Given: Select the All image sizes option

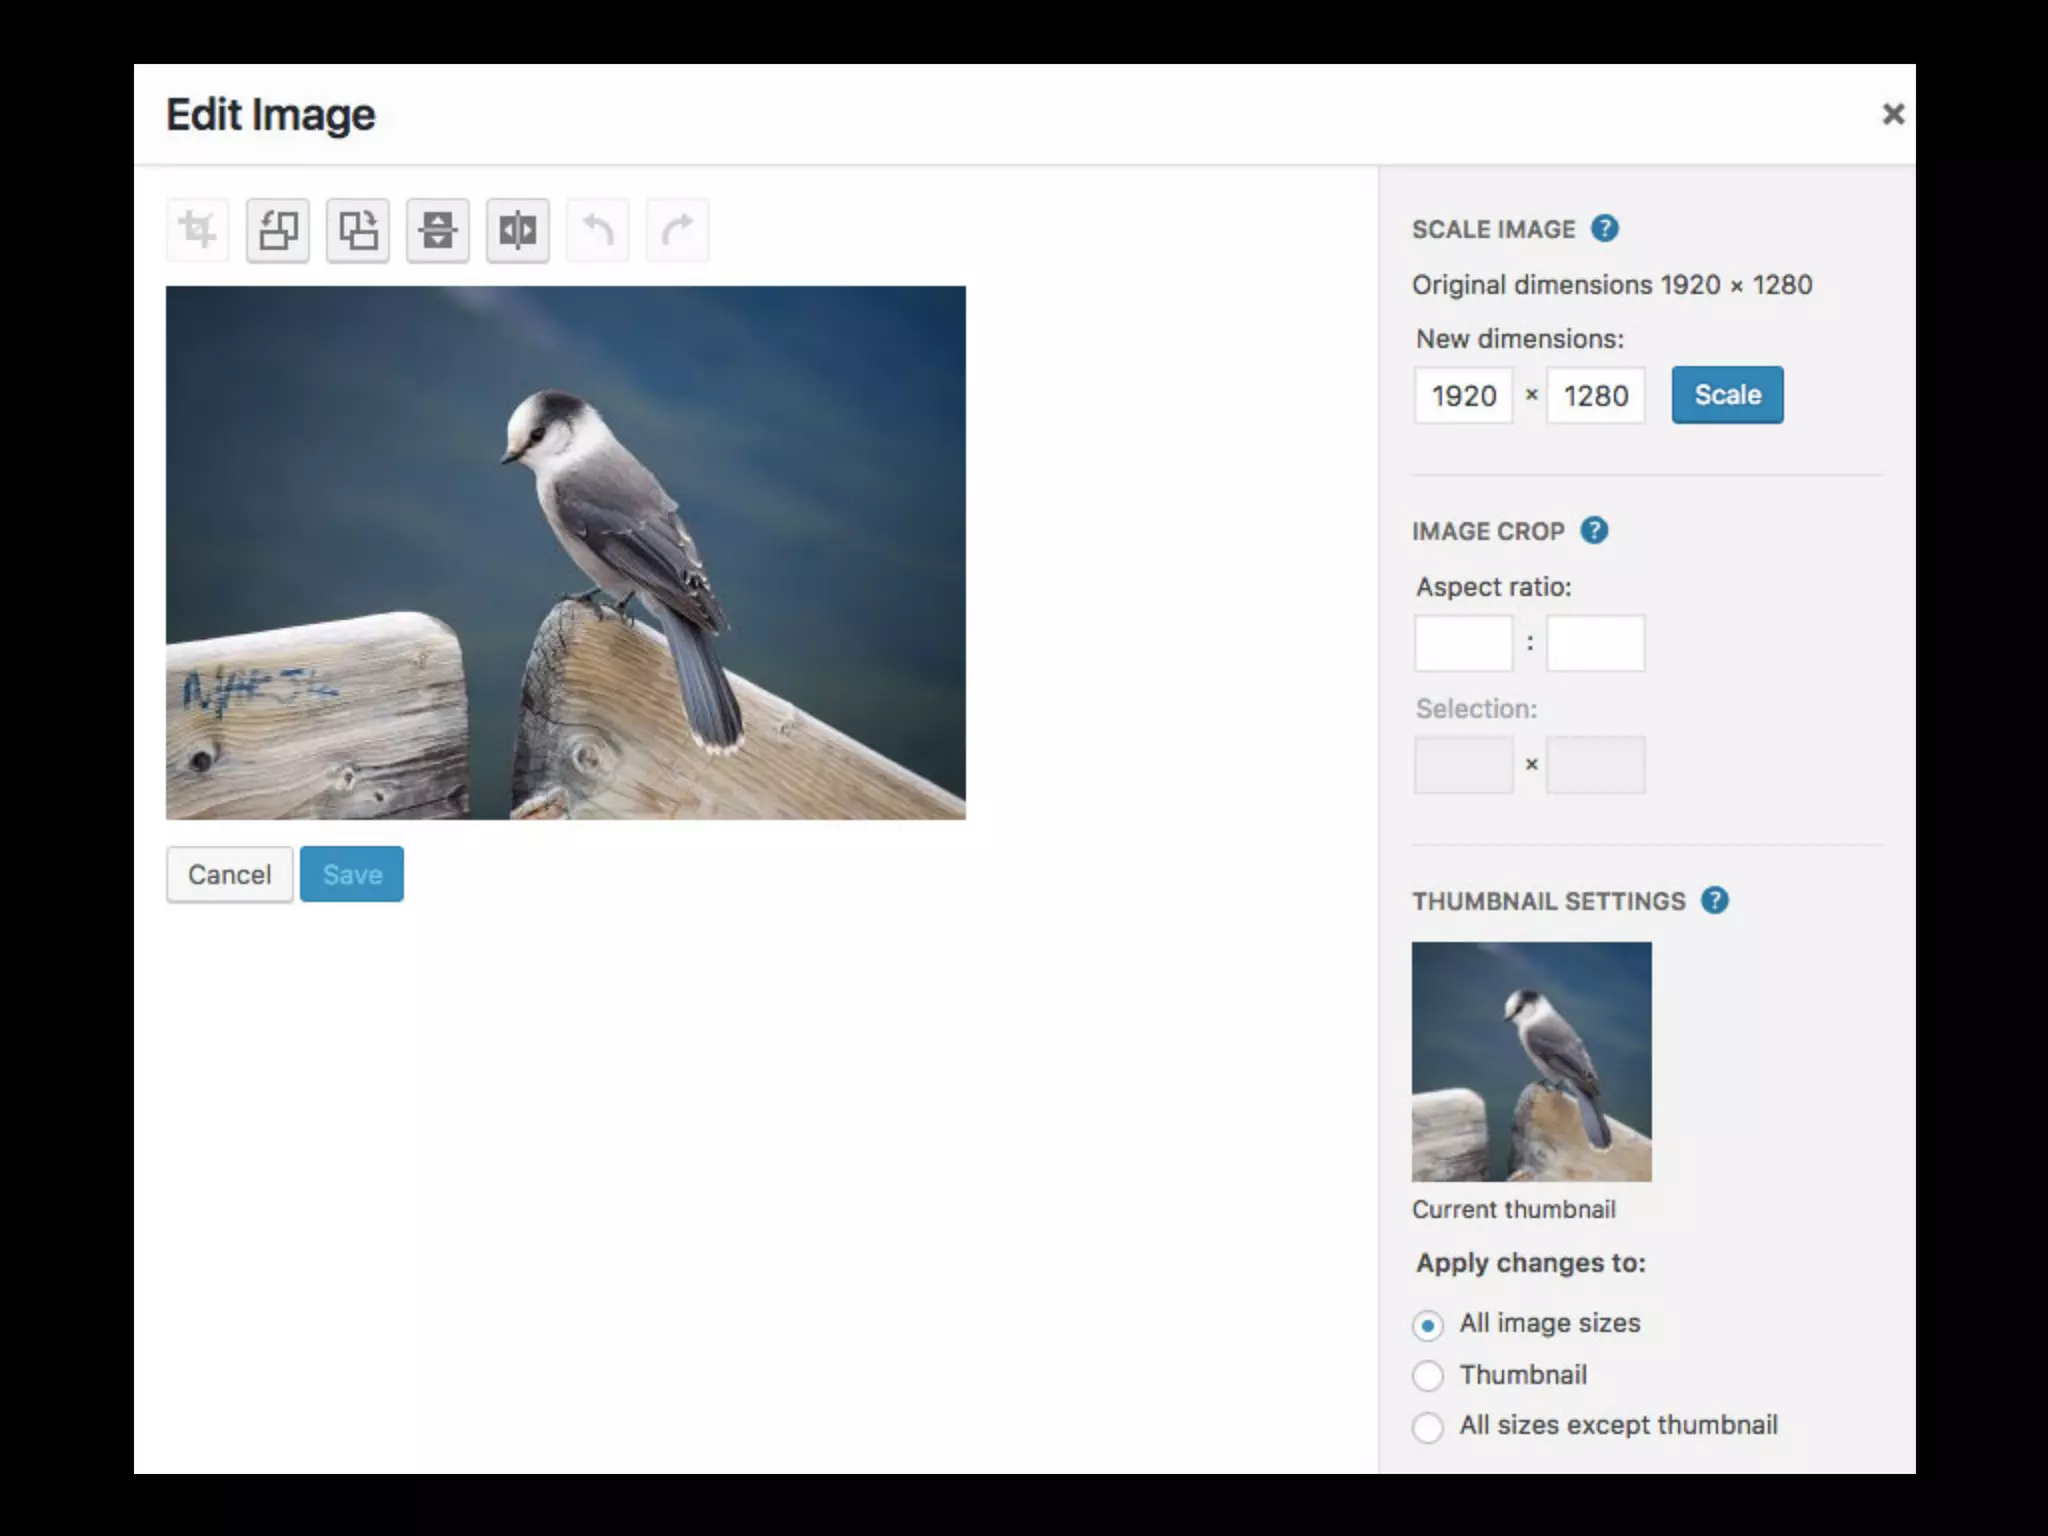Looking at the screenshot, I should tap(1428, 1325).
